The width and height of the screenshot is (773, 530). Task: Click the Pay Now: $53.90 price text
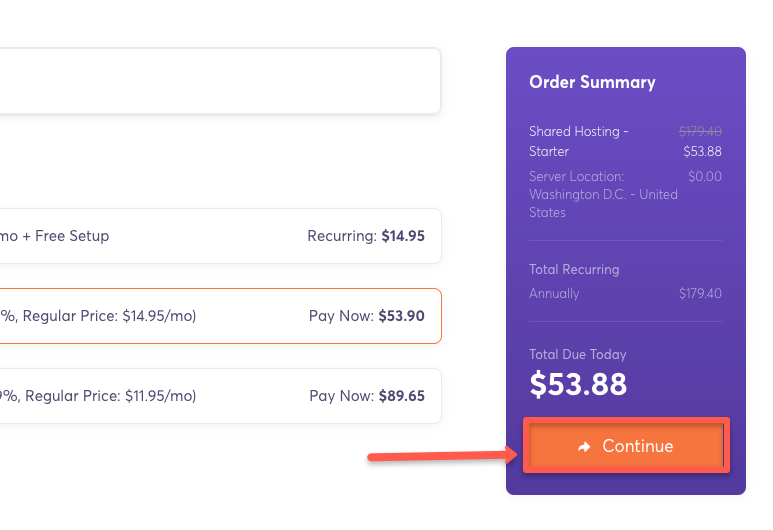[367, 316]
